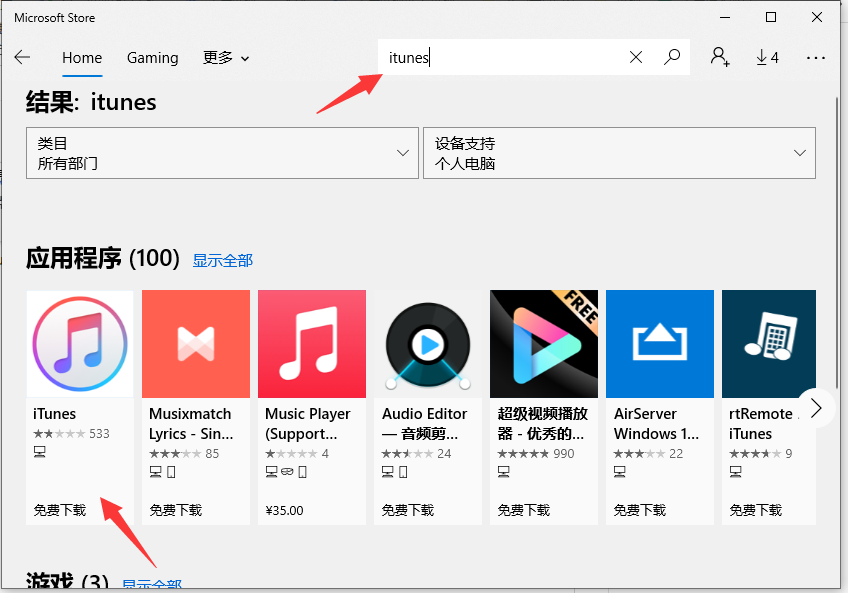This screenshot has width=848, height=593.
Task: Expand the 类目 所有部门 dropdown
Action: click(222, 153)
